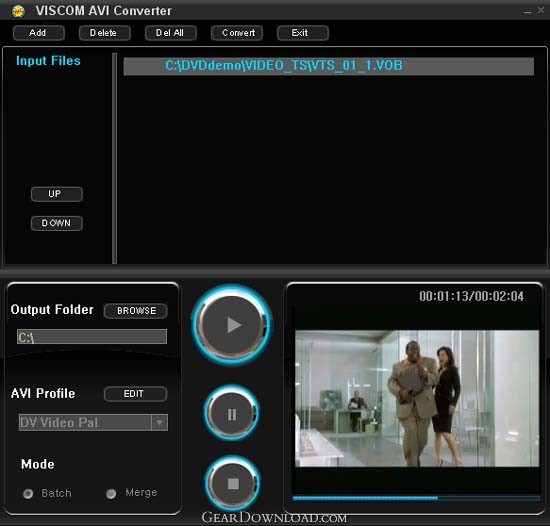The image size is (550, 526).
Task: Select the Merge mode radio button
Action: [111, 494]
